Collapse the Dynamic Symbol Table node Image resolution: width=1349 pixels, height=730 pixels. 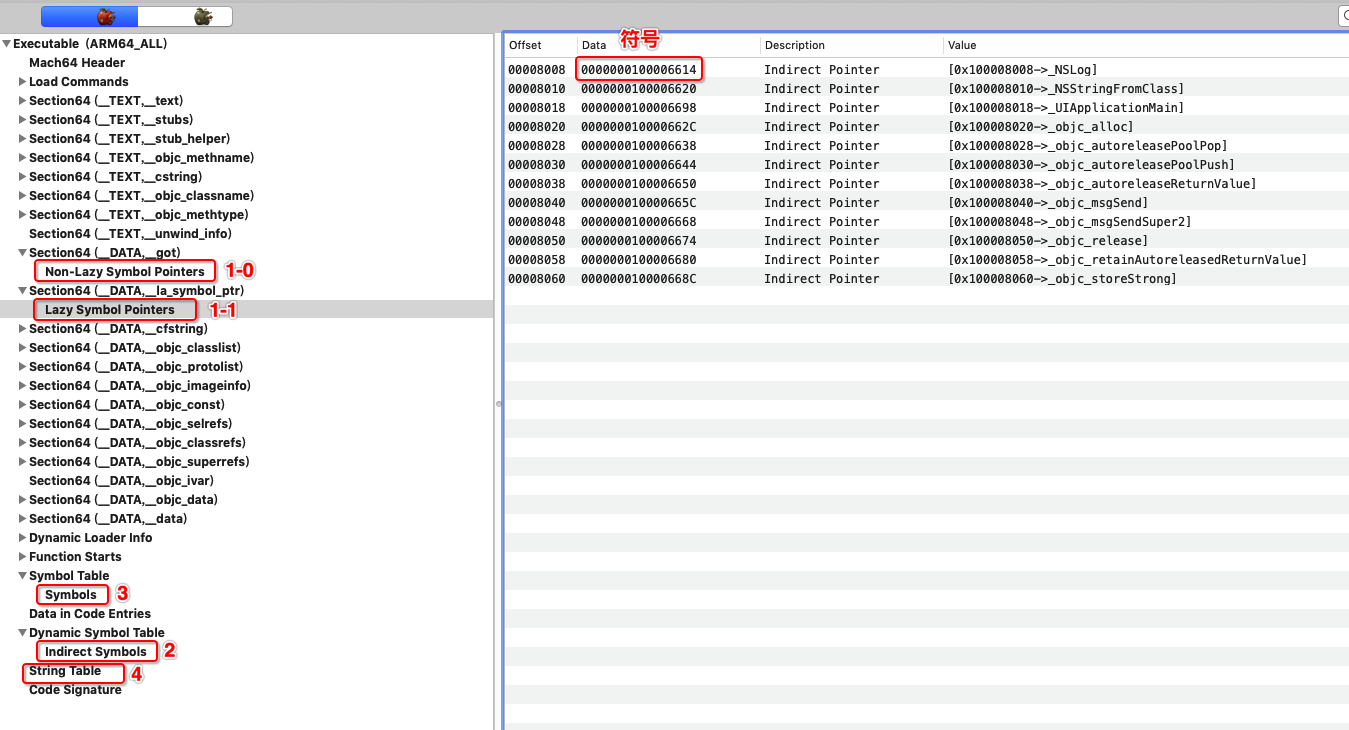[x=22, y=633]
